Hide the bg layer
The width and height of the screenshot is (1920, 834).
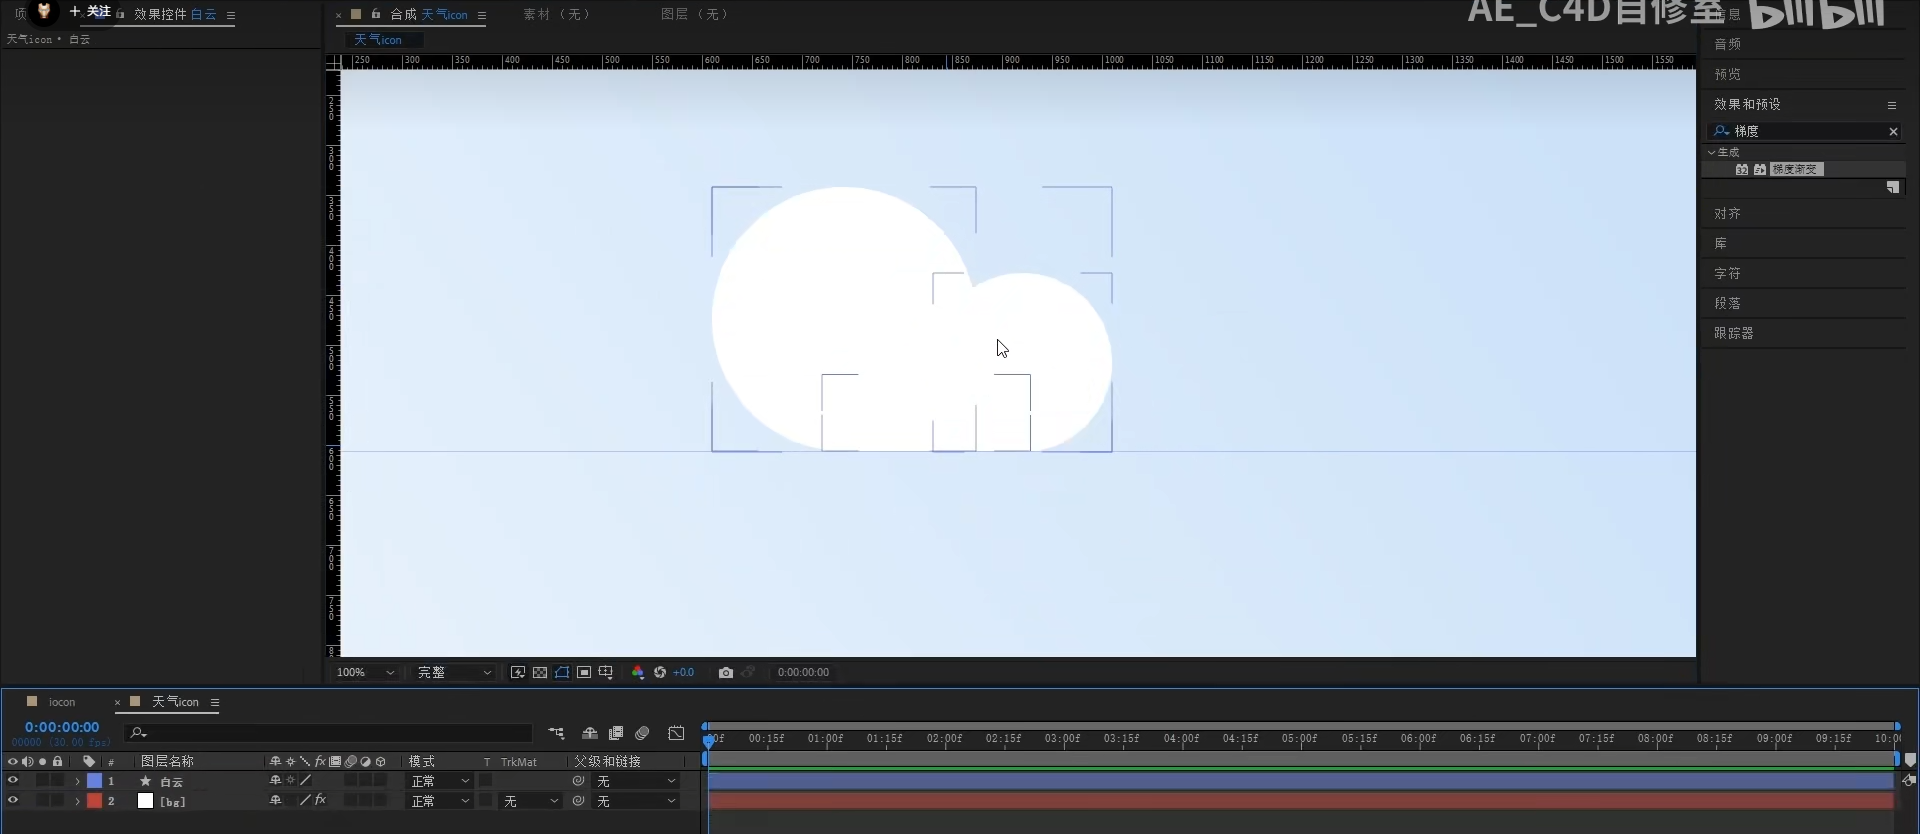click(13, 801)
